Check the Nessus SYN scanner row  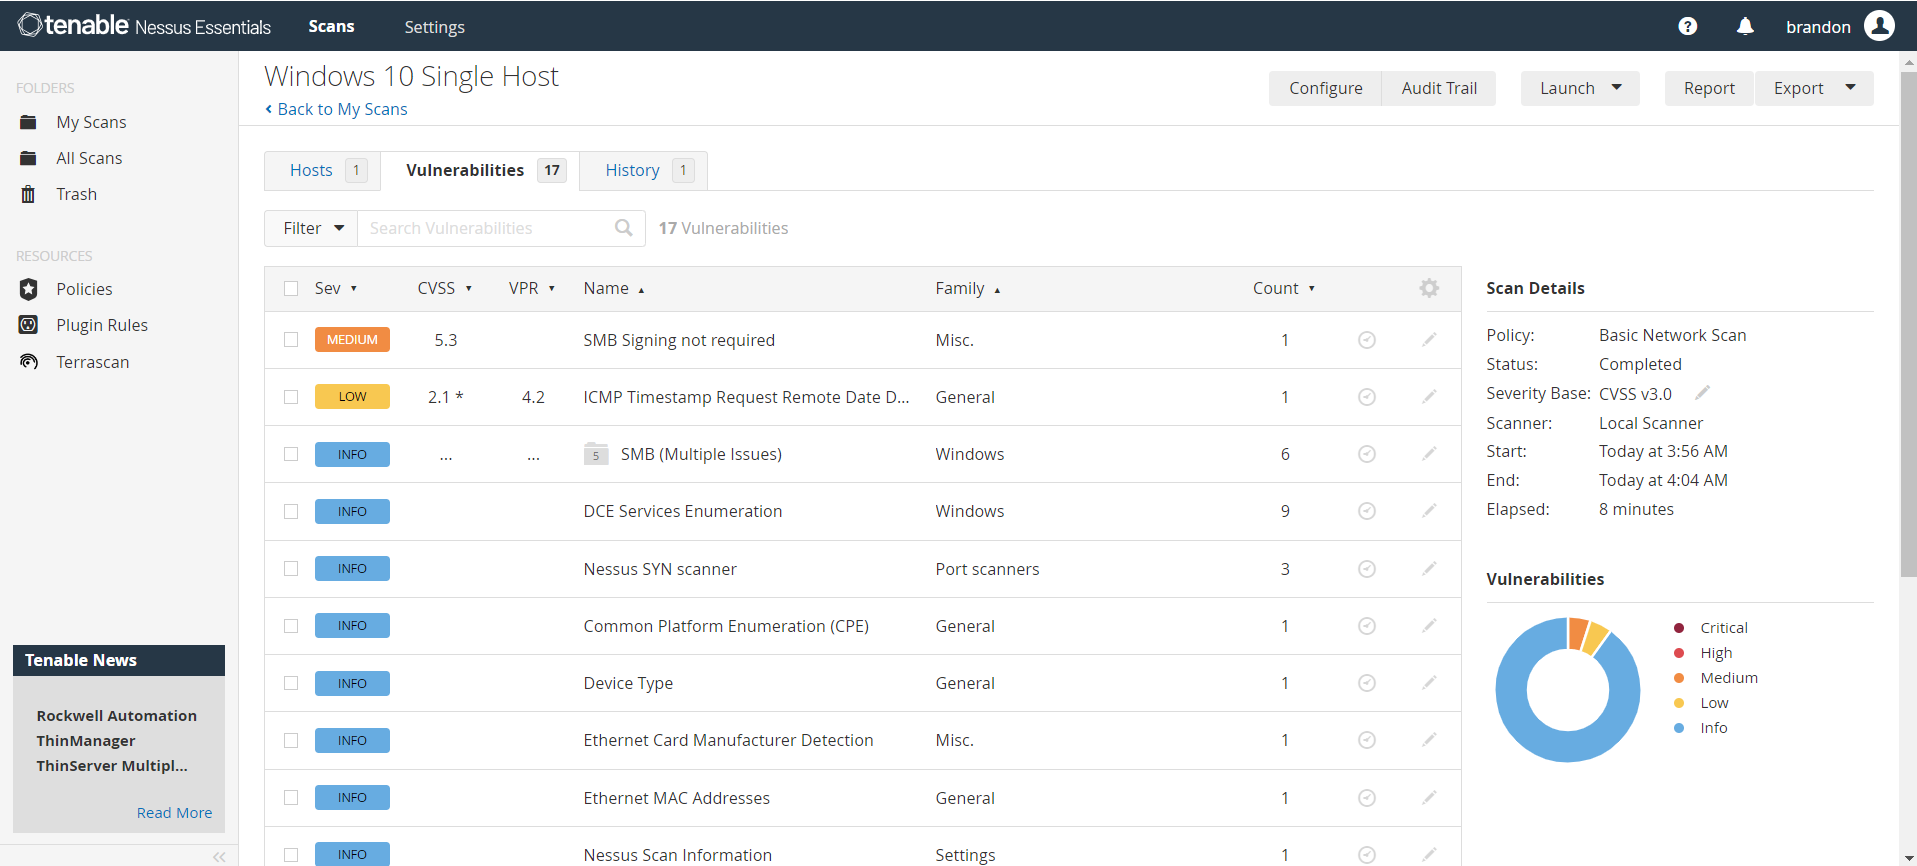coord(291,569)
